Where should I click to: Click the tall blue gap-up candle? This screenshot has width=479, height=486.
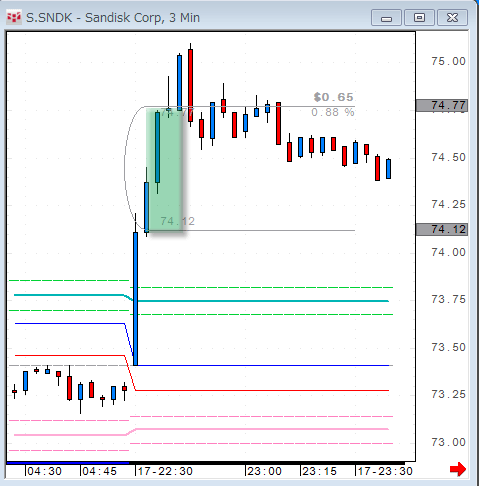(x=135, y=299)
